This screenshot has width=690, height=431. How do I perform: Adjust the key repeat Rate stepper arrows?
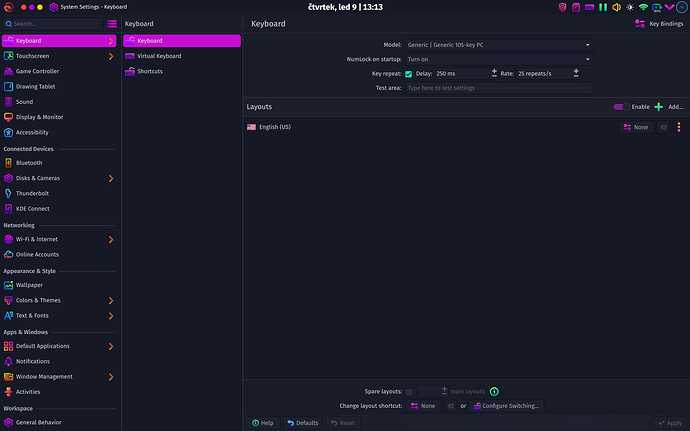[x=576, y=74]
